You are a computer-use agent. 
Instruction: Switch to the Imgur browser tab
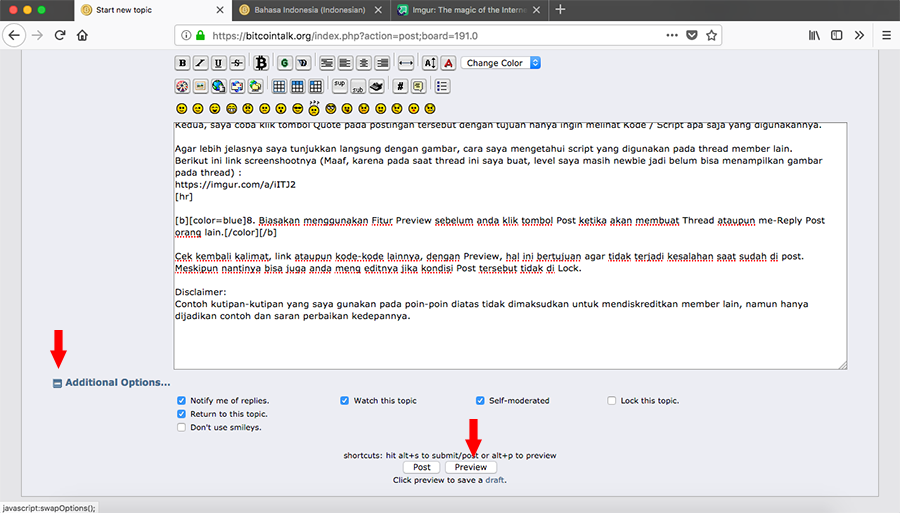pyautogui.click(x=469, y=10)
